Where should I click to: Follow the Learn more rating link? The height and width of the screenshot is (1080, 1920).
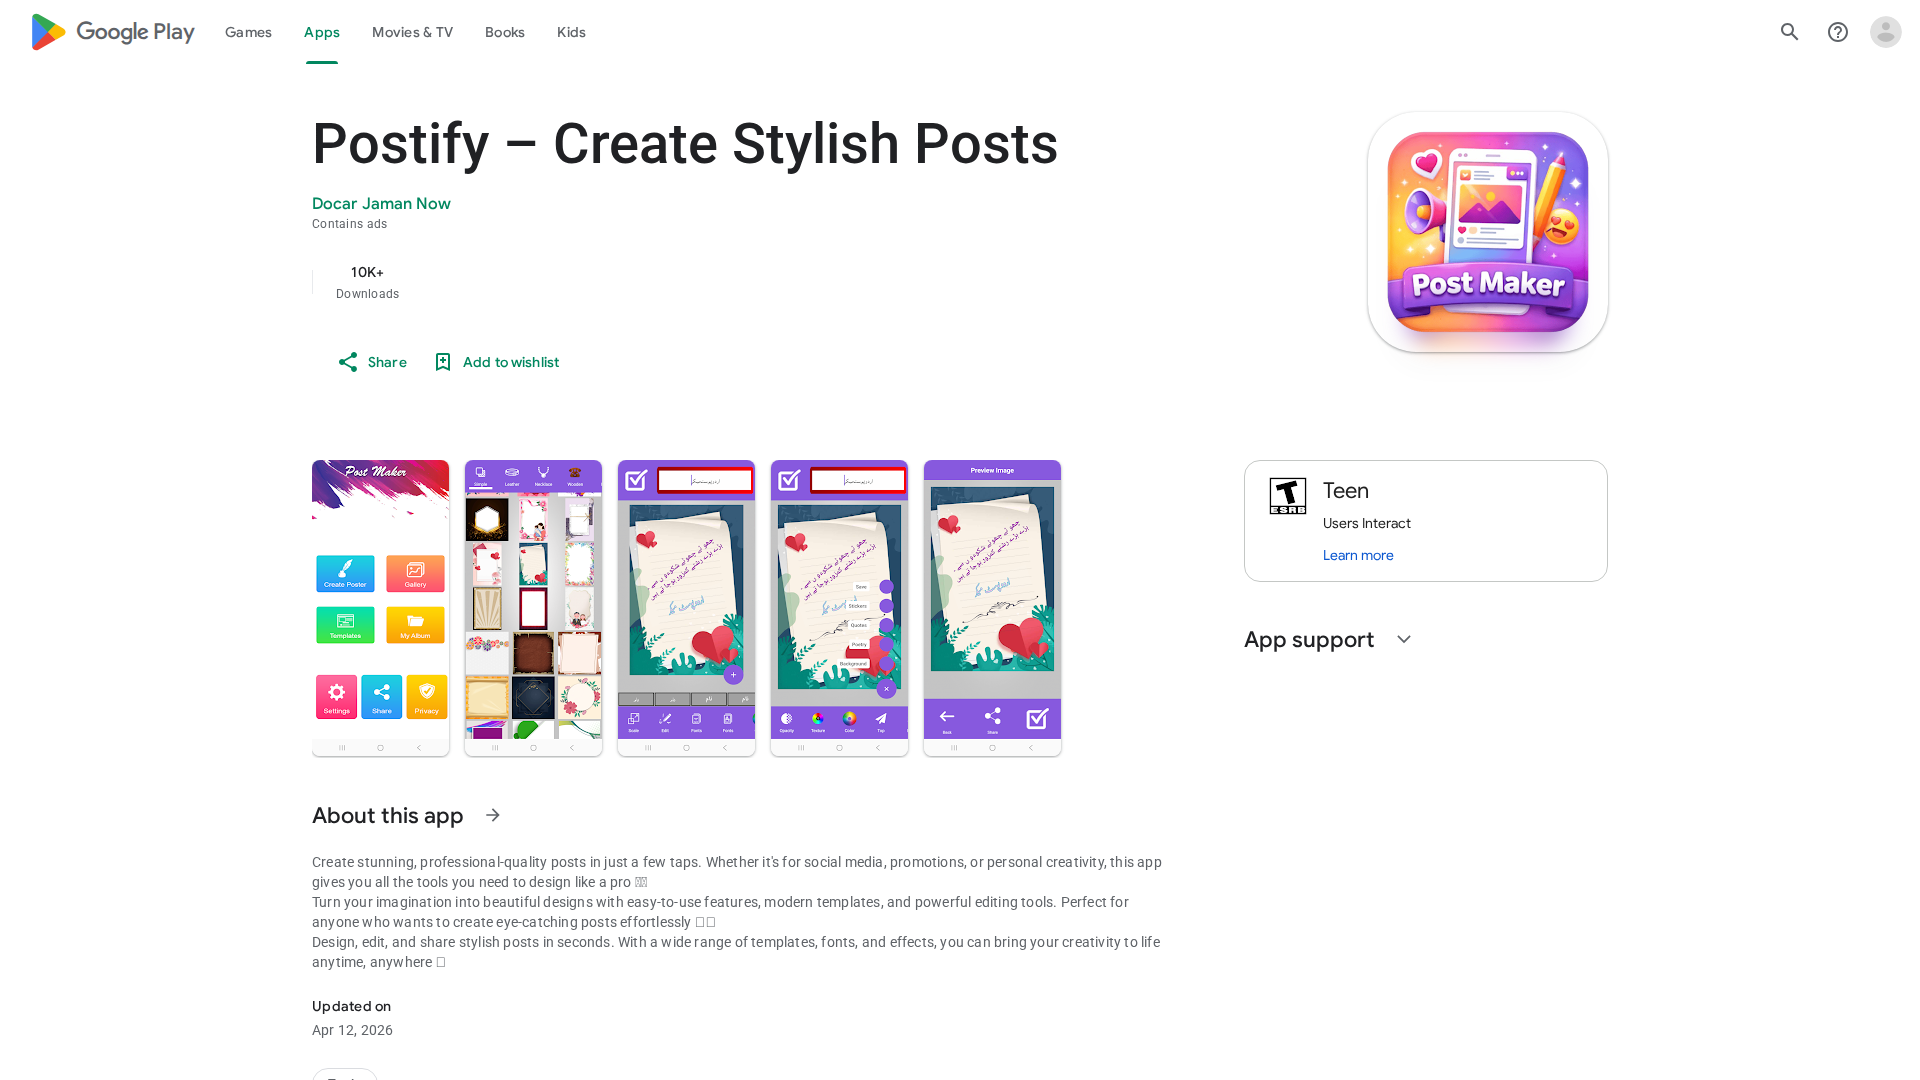(1358, 556)
